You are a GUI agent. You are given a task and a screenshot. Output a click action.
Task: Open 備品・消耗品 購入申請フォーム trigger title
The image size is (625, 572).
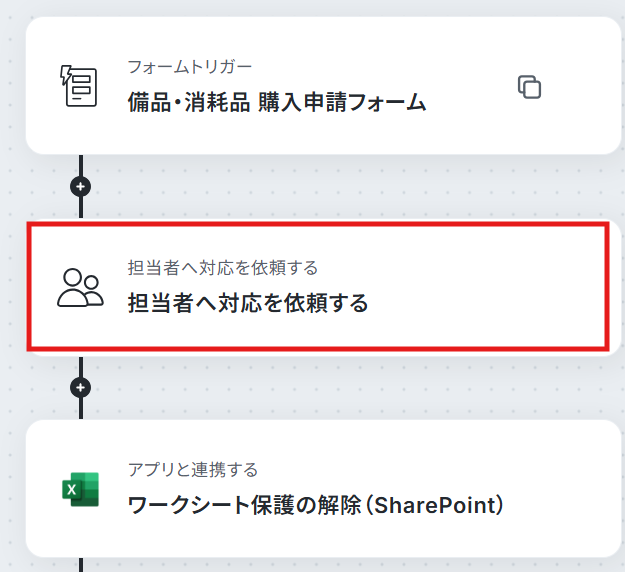click(277, 102)
